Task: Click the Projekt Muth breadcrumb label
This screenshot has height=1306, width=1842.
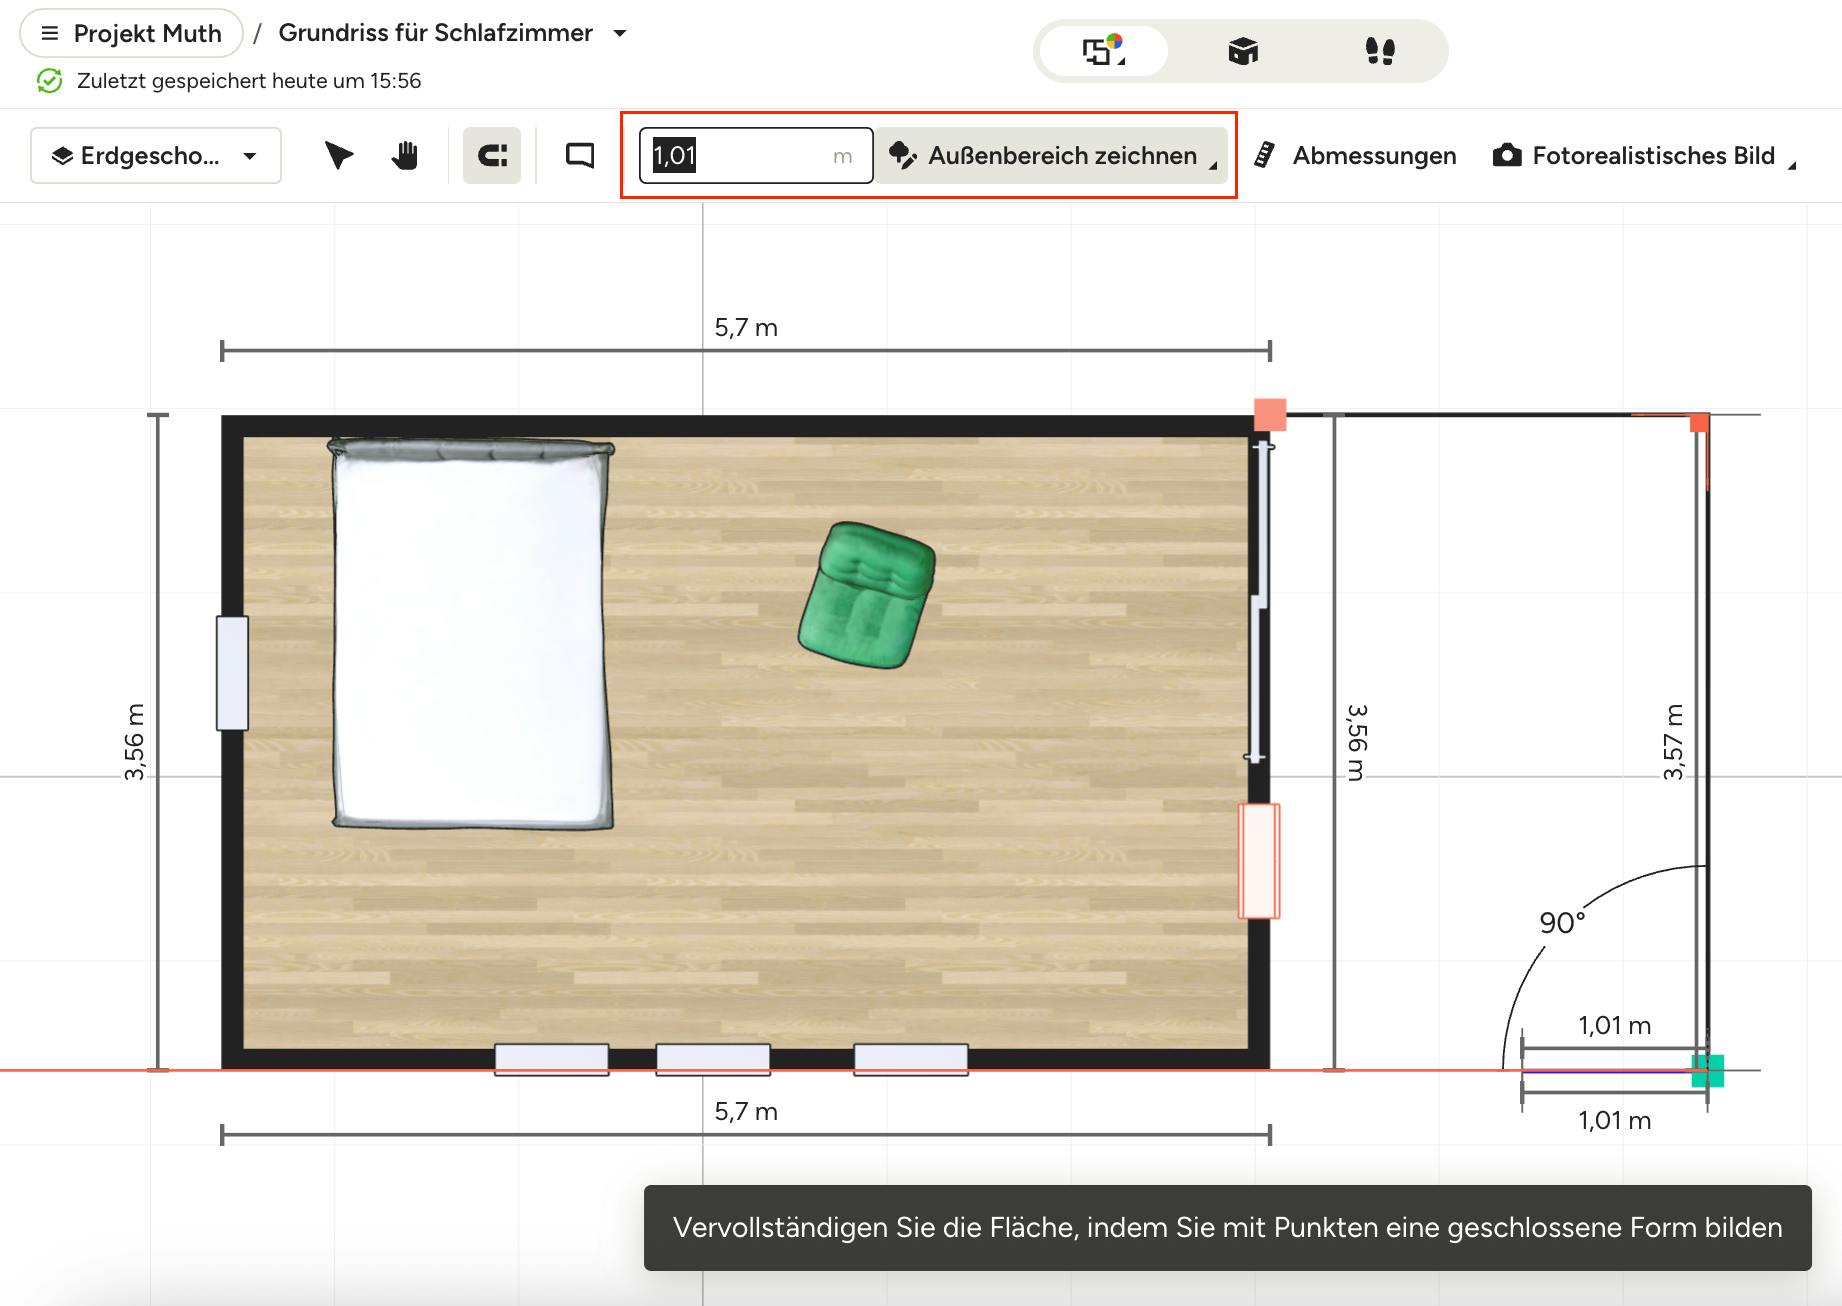Action: (x=147, y=33)
